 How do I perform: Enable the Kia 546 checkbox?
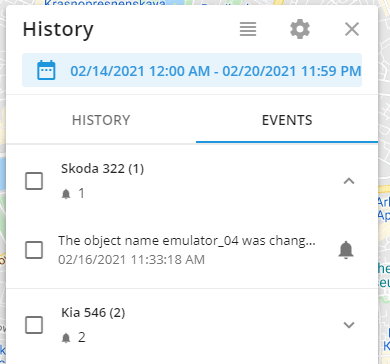tap(34, 325)
